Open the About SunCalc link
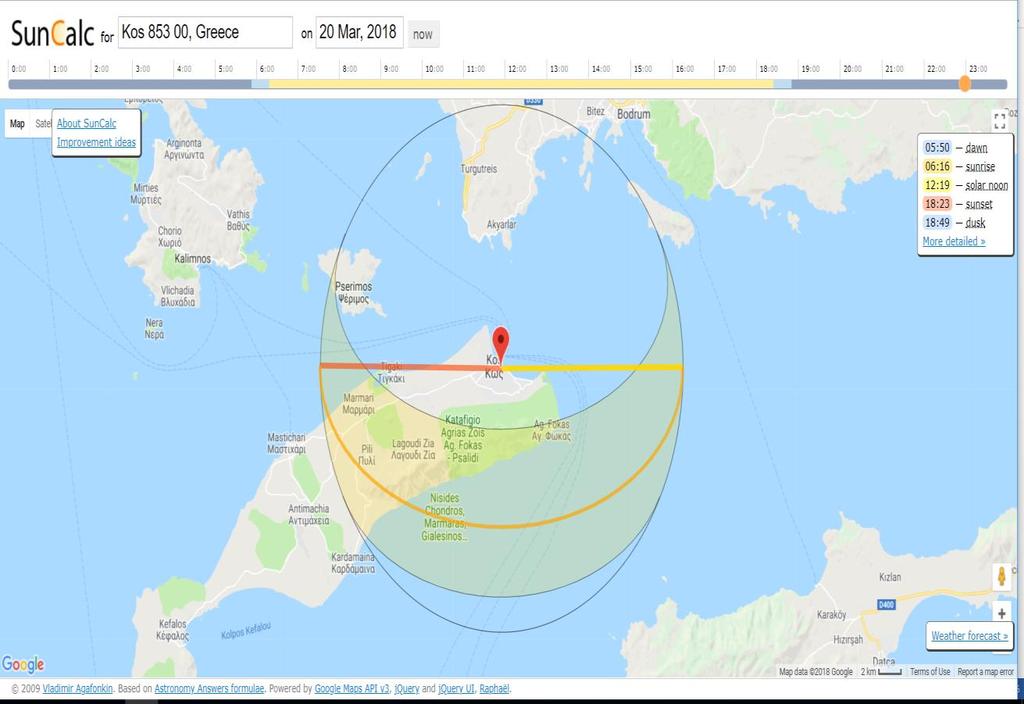 [86, 123]
